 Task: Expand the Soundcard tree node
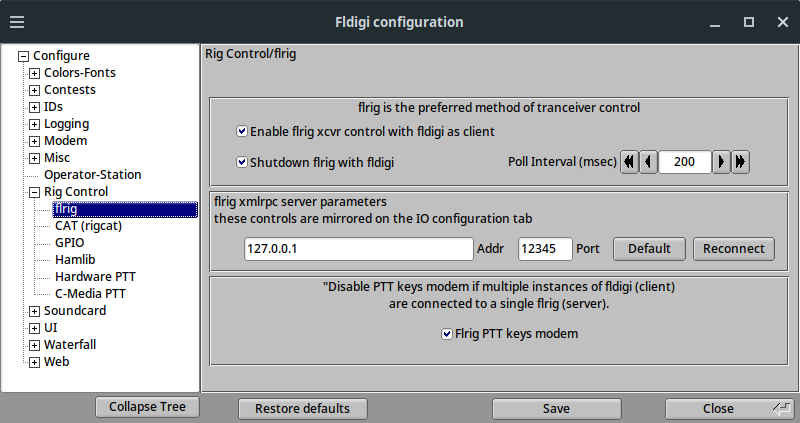pyautogui.click(x=35, y=311)
